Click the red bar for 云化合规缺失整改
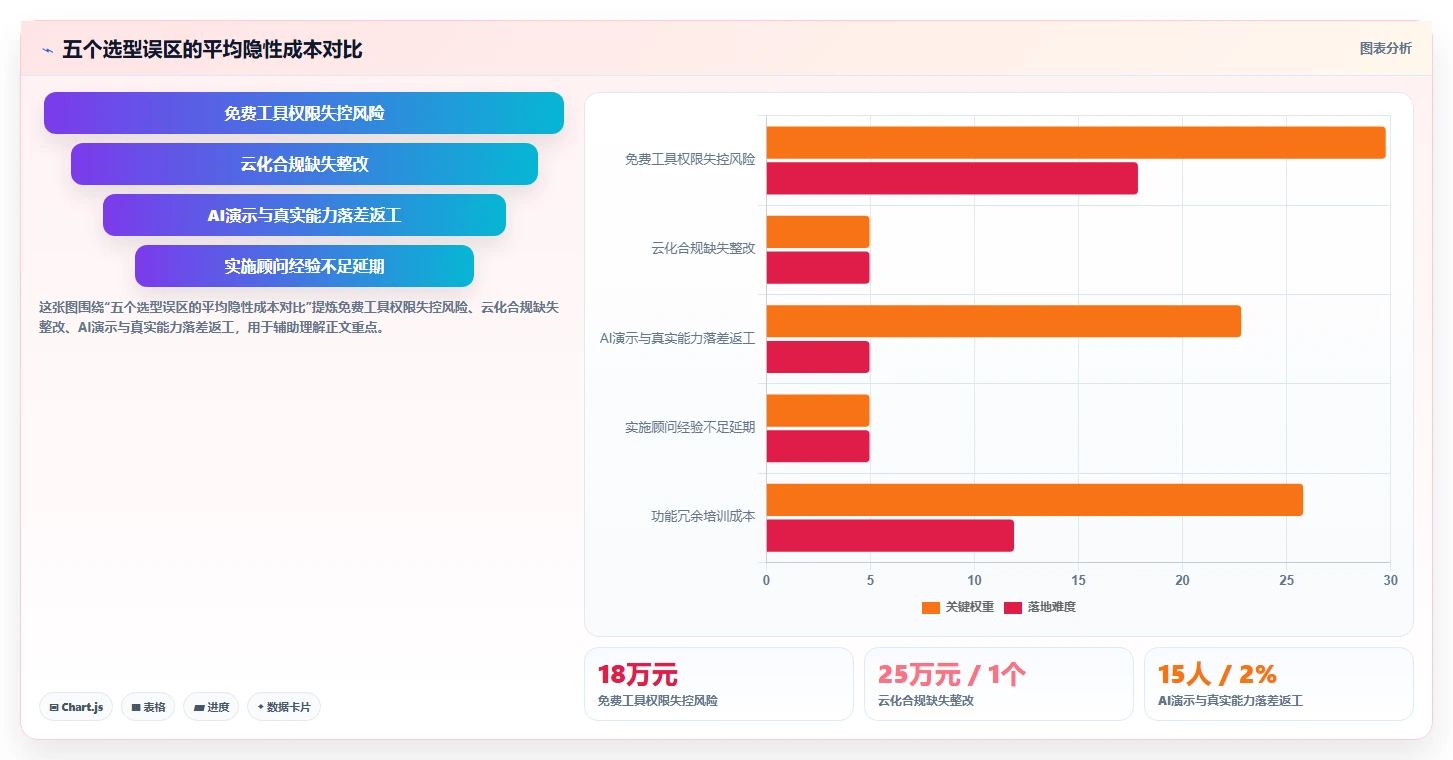Viewport: 1453px width, 760px height. click(818, 267)
